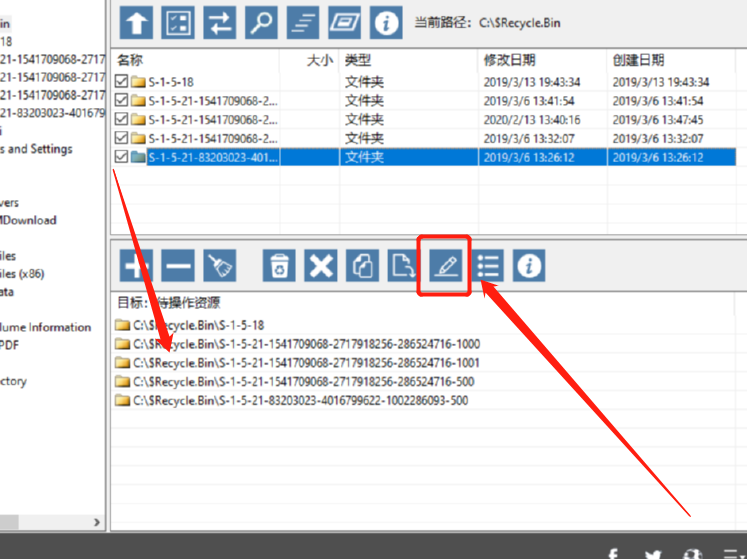Remove item with the minus icon
The width and height of the screenshot is (747, 560).
pyautogui.click(x=178, y=265)
